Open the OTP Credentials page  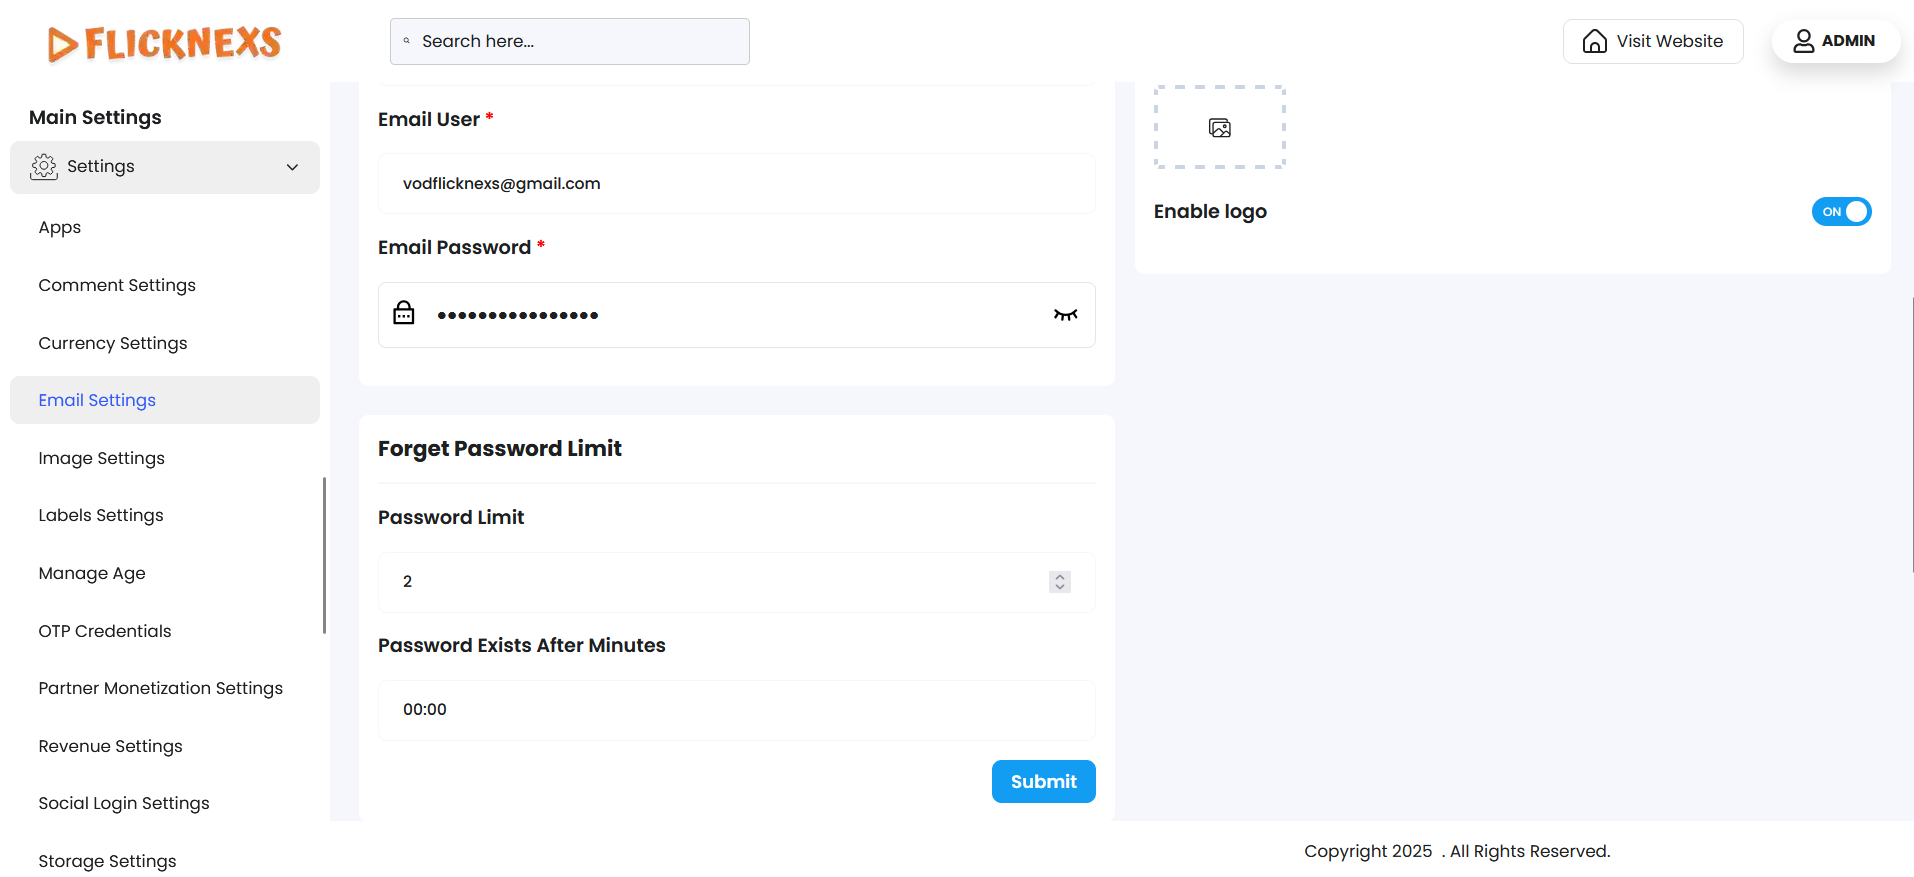tap(105, 631)
